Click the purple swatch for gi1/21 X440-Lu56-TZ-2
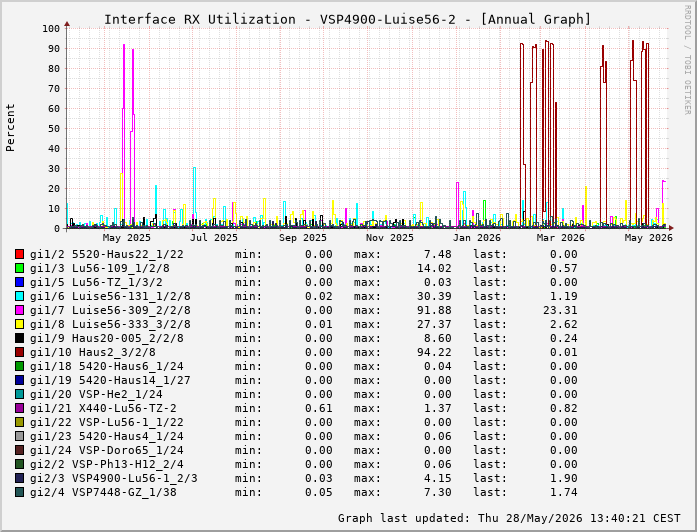The image size is (697, 532). (19, 408)
